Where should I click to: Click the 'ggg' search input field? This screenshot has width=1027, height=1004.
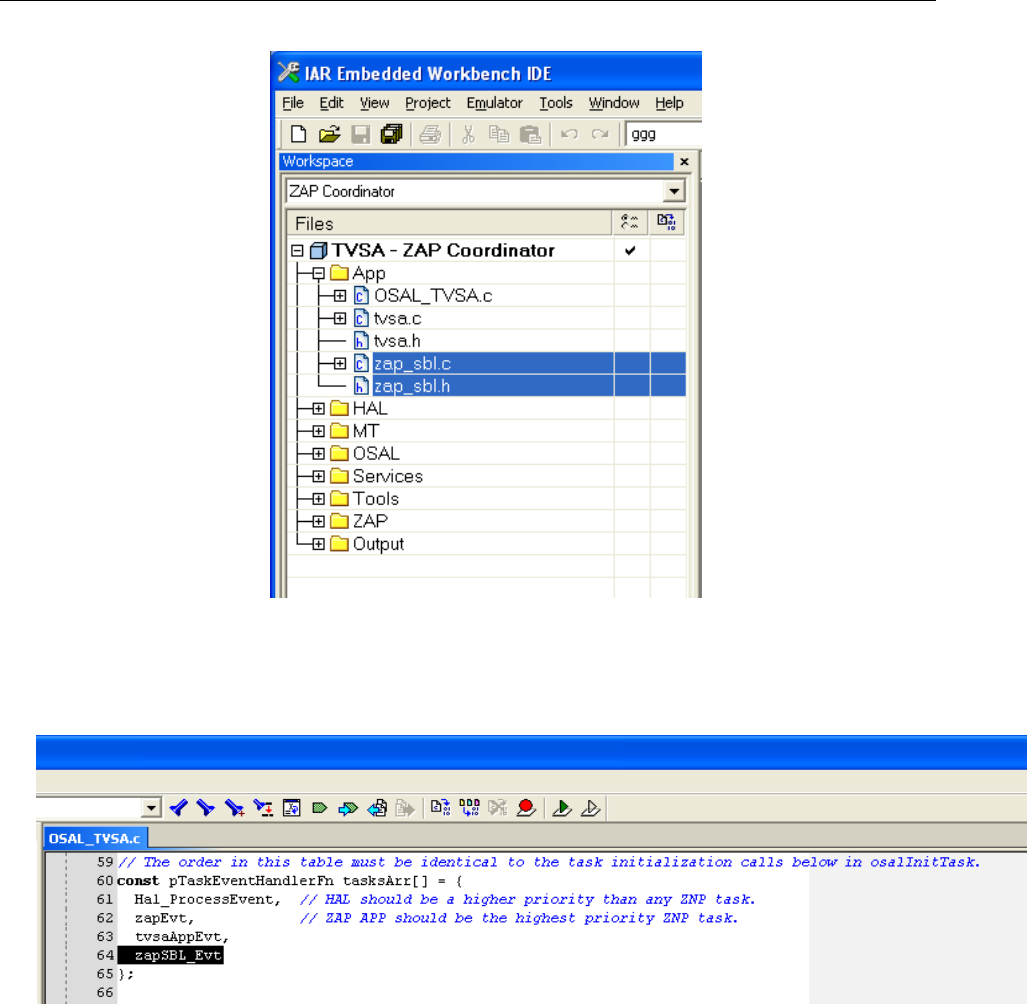663,134
